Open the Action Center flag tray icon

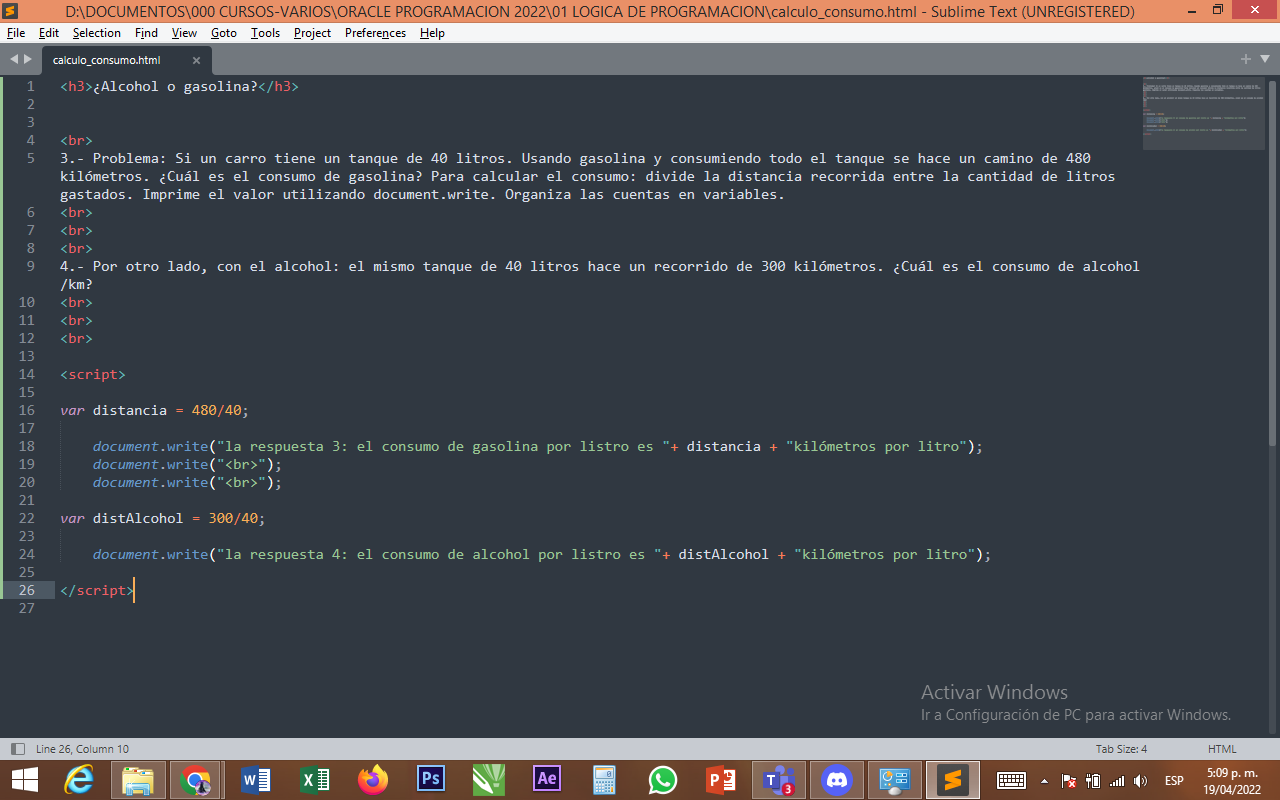(1068, 780)
